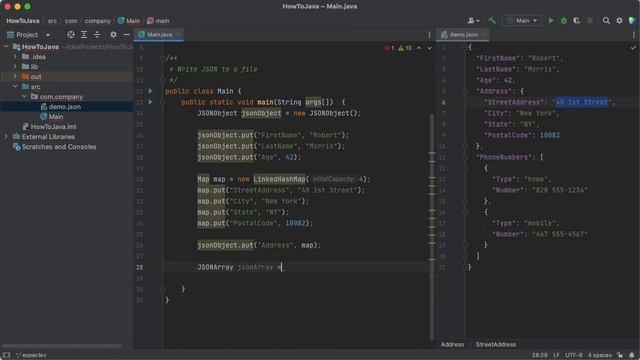This screenshot has width=640, height=360.
Task: Open the Main run configuration dropdown
Action: point(522,20)
